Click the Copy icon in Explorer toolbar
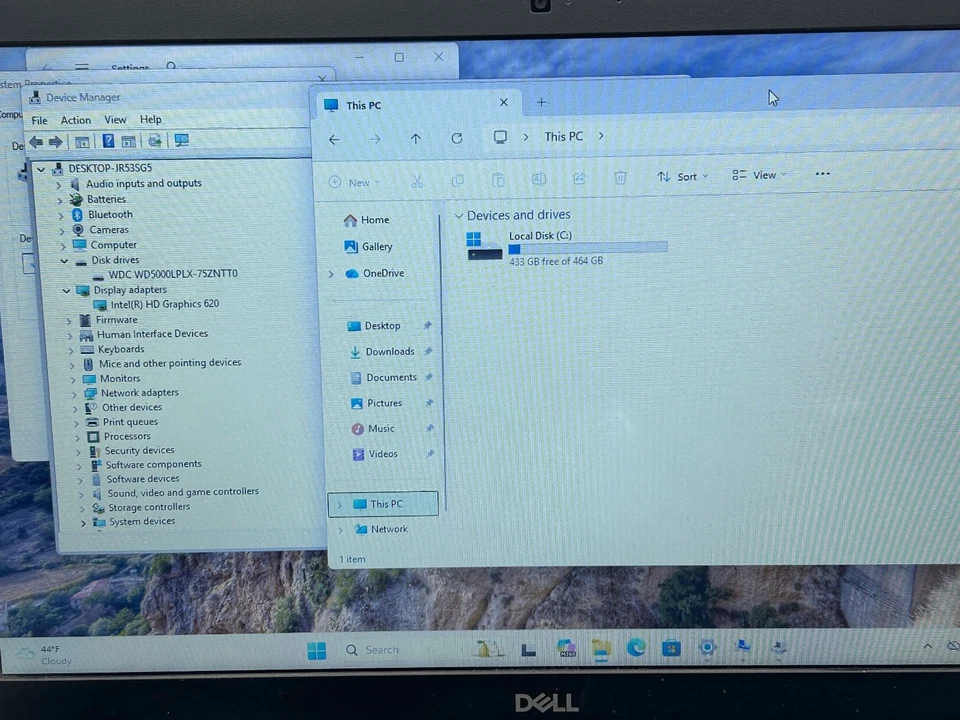The width and height of the screenshot is (960, 720). [457, 180]
